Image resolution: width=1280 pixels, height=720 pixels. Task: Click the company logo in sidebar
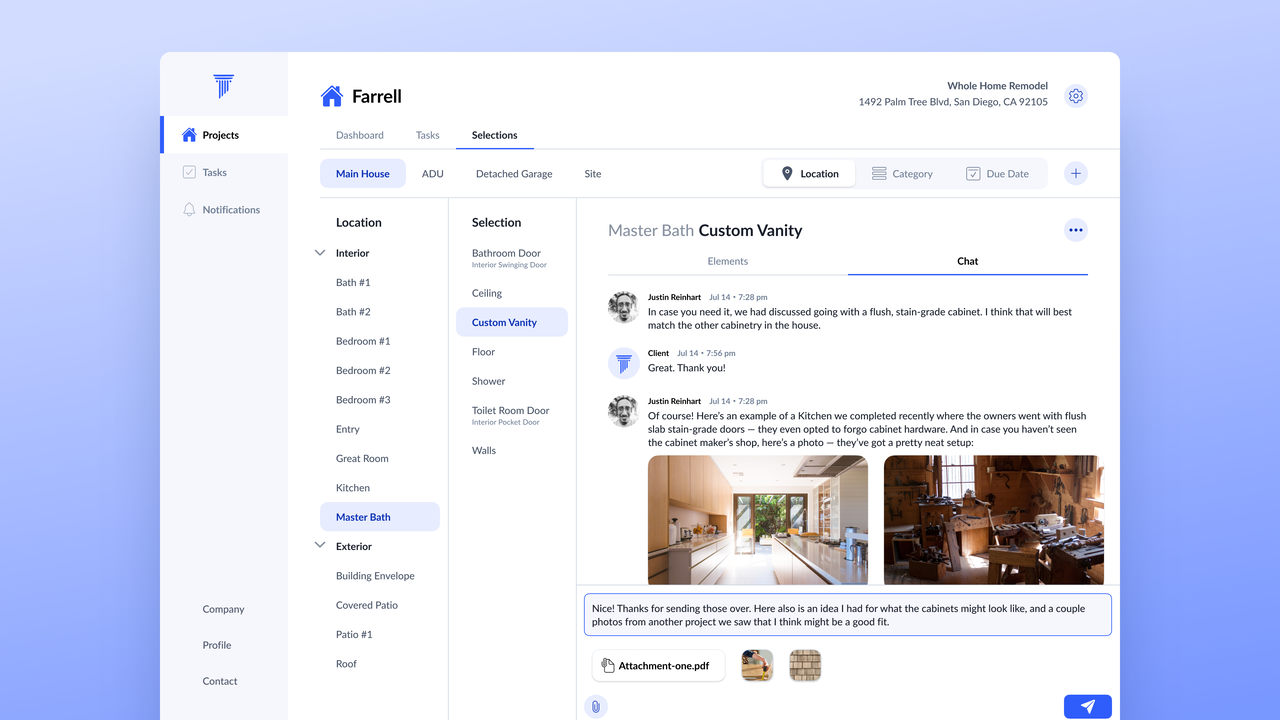pos(224,86)
